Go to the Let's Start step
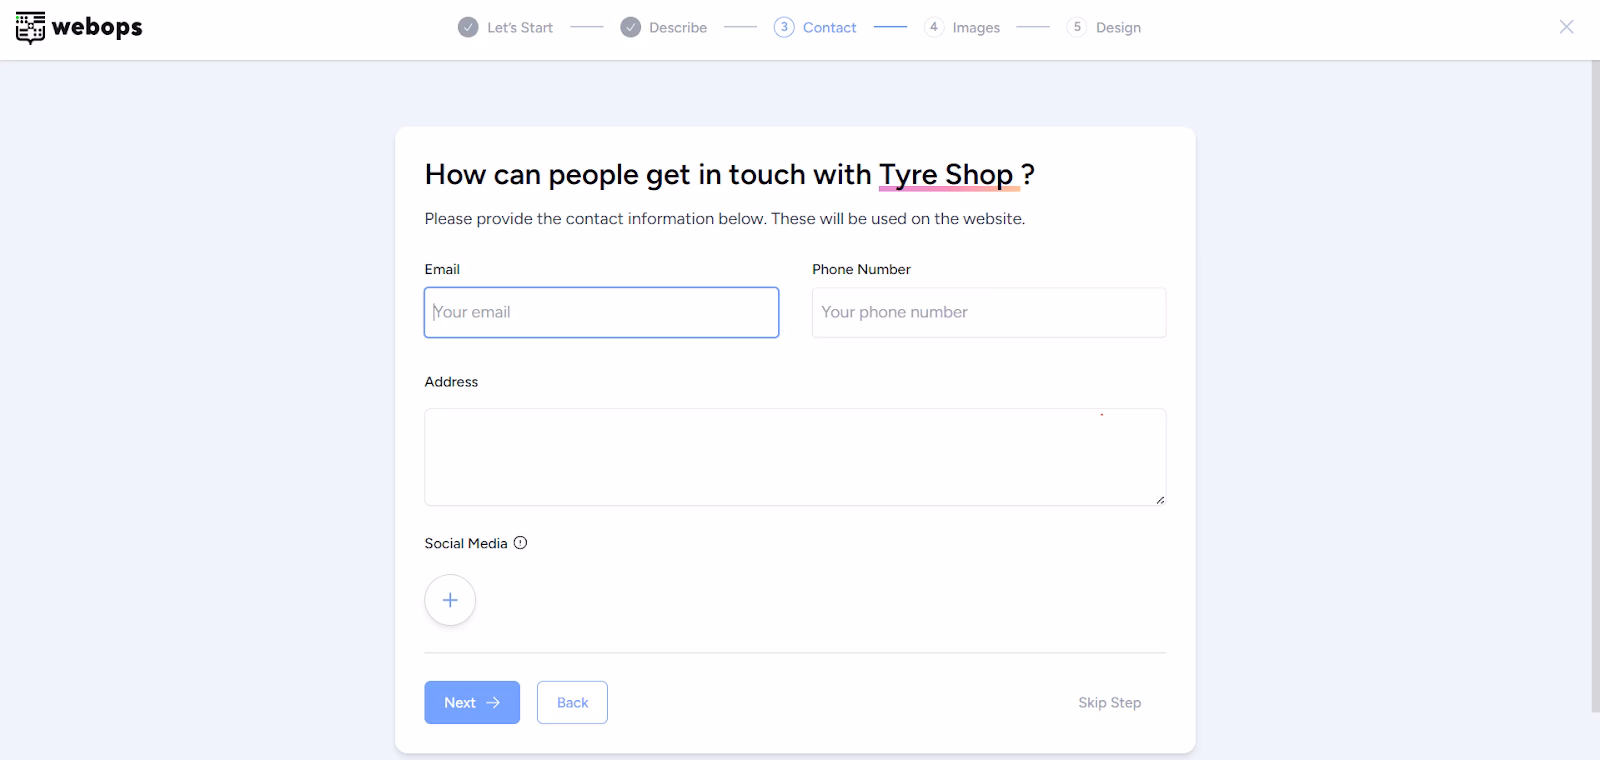Screen dimensions: 1600x760 click(x=520, y=28)
